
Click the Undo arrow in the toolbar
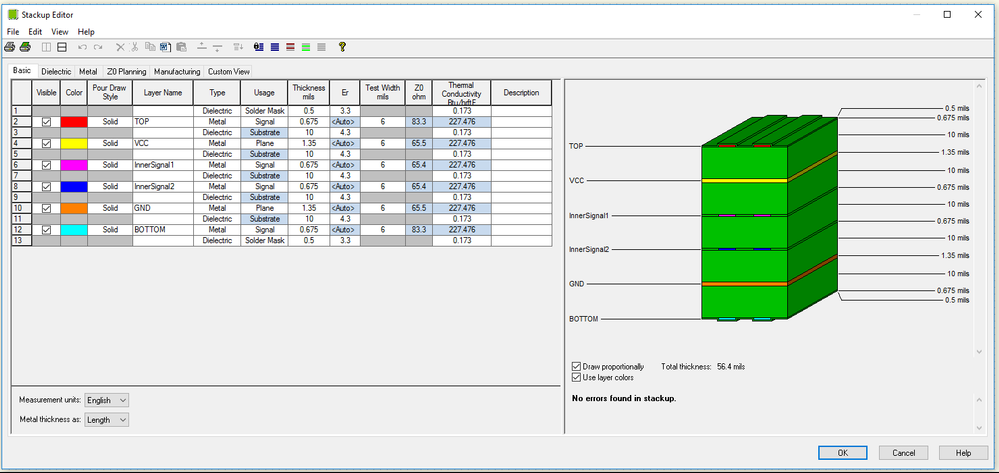click(x=81, y=47)
